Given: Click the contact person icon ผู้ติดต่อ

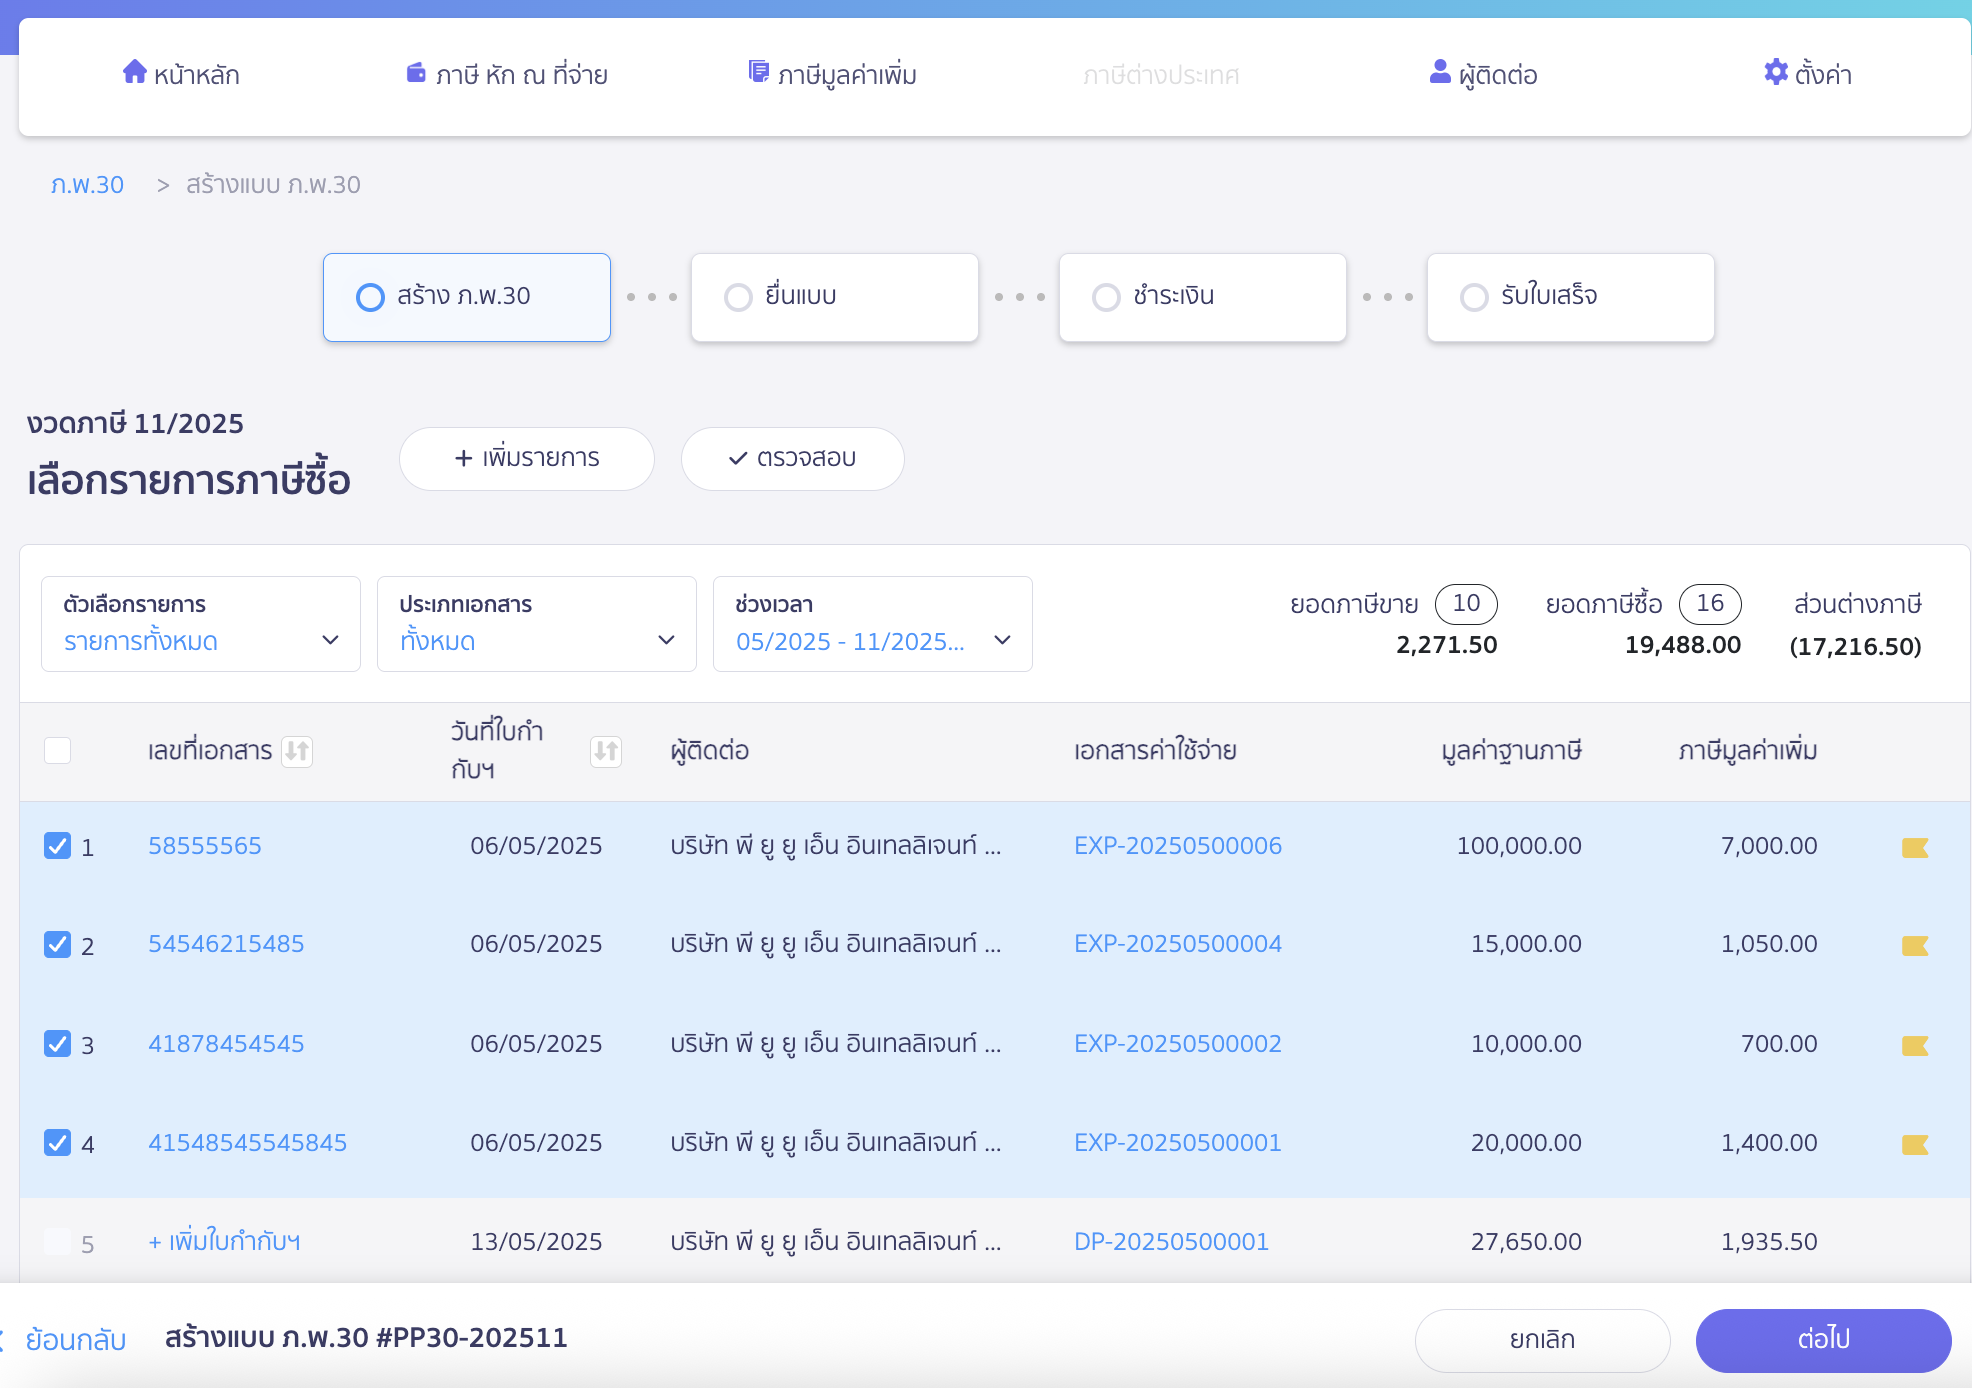Looking at the screenshot, I should [1439, 72].
